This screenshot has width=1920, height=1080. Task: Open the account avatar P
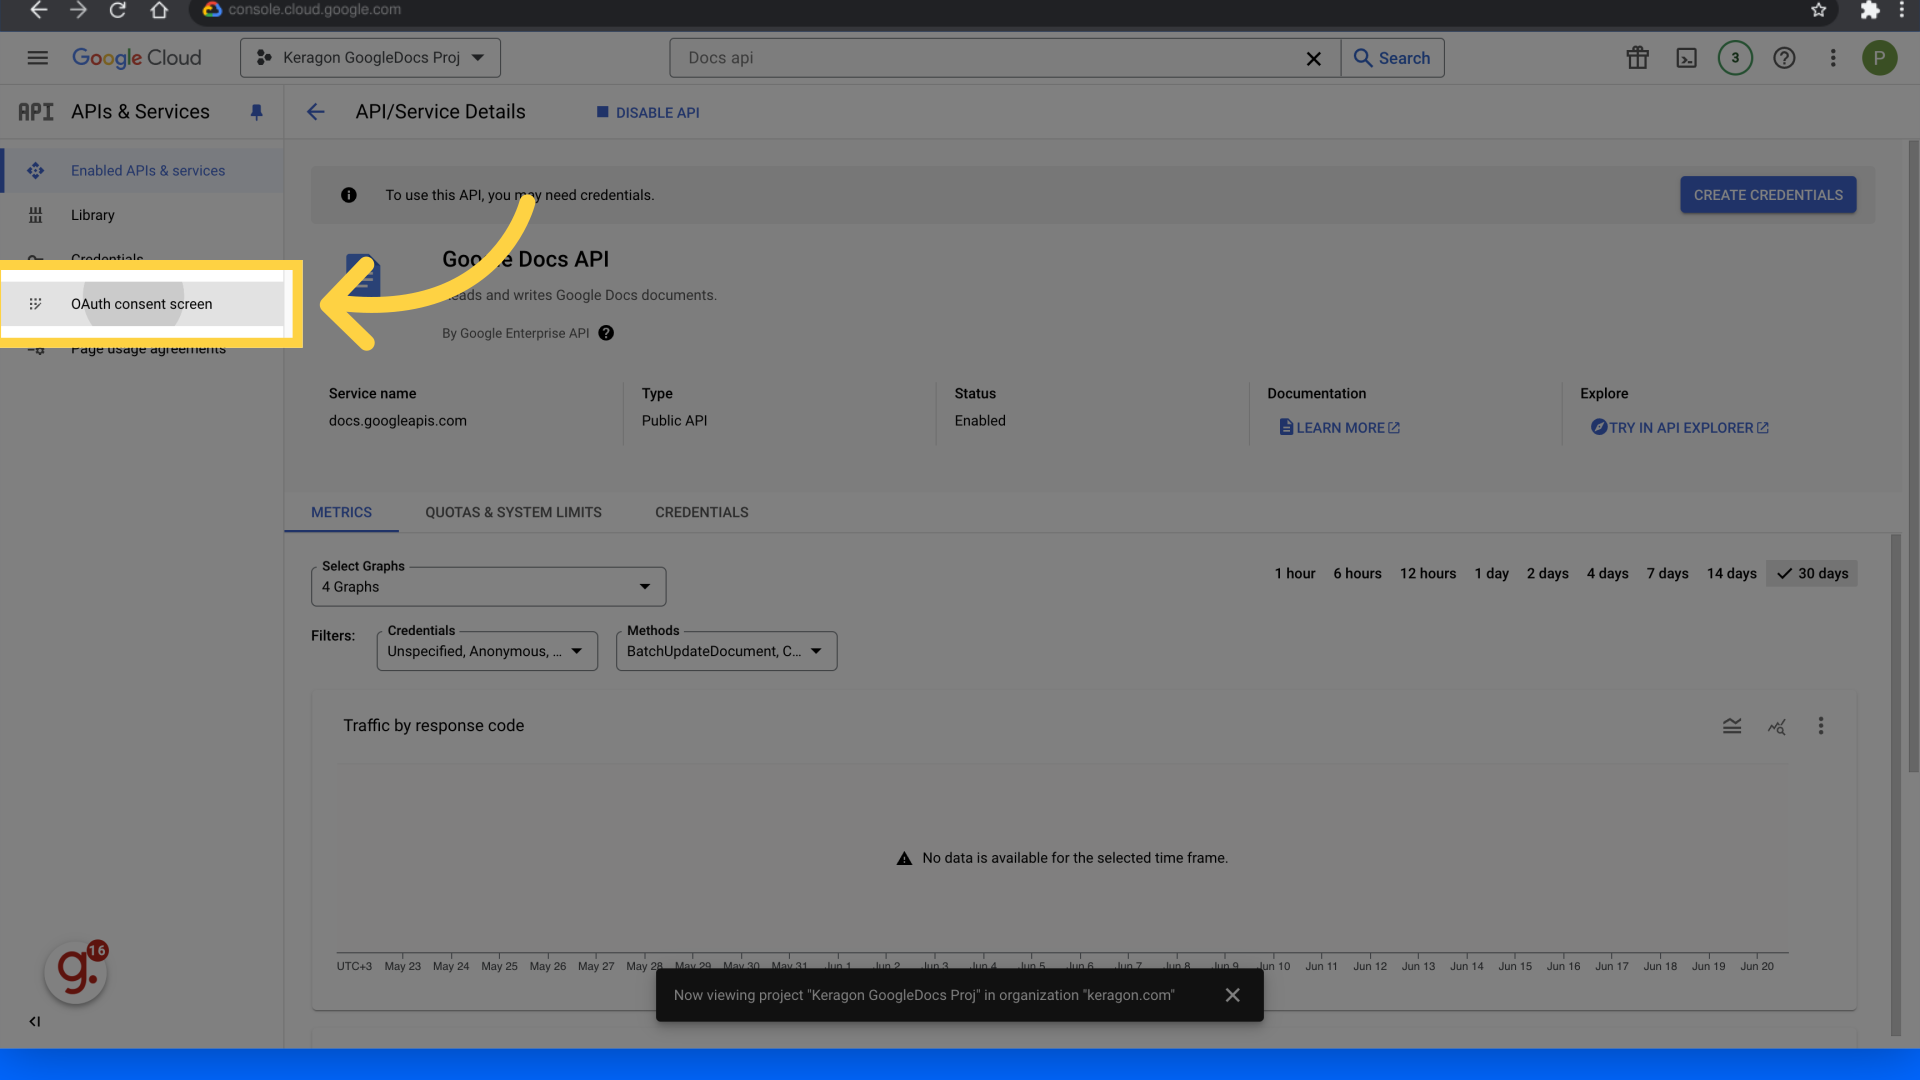click(x=1879, y=58)
